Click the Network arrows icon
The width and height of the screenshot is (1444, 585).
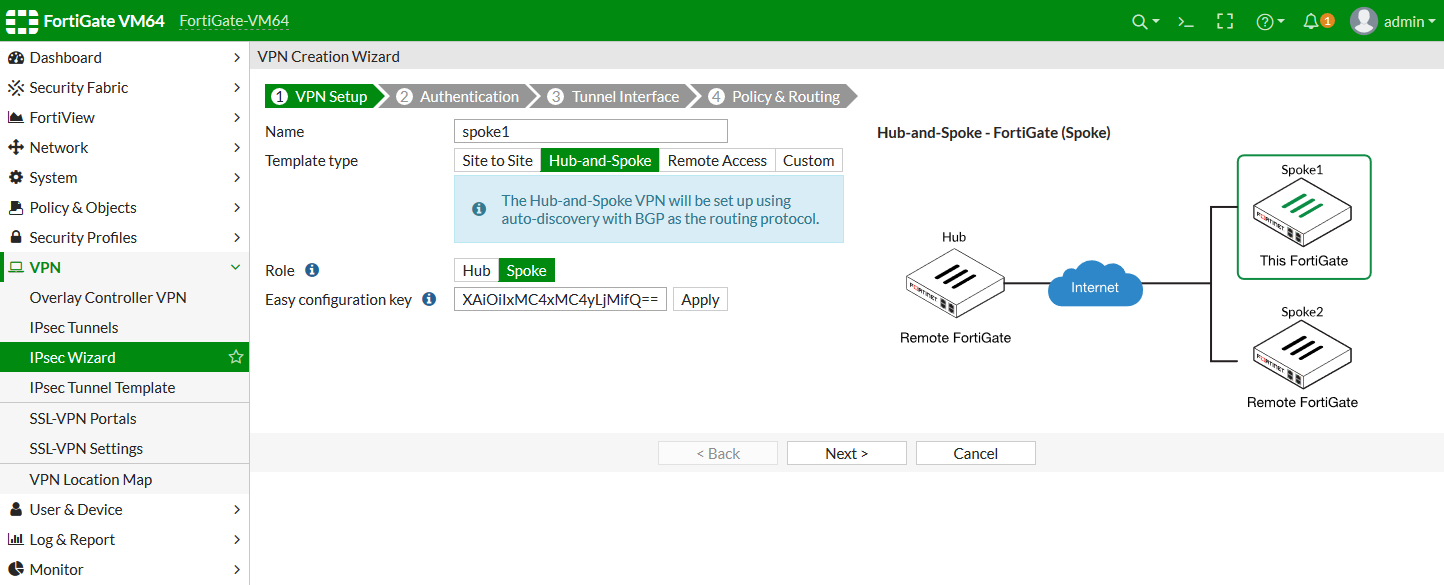15,148
